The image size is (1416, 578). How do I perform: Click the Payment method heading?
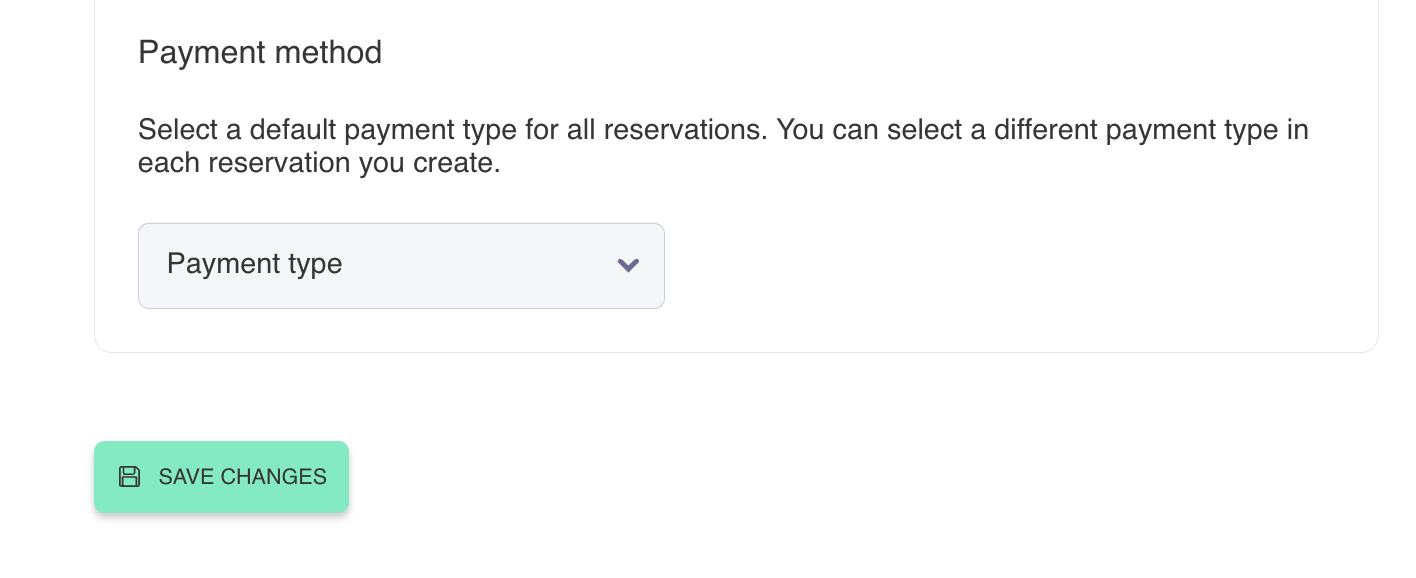tap(260, 52)
